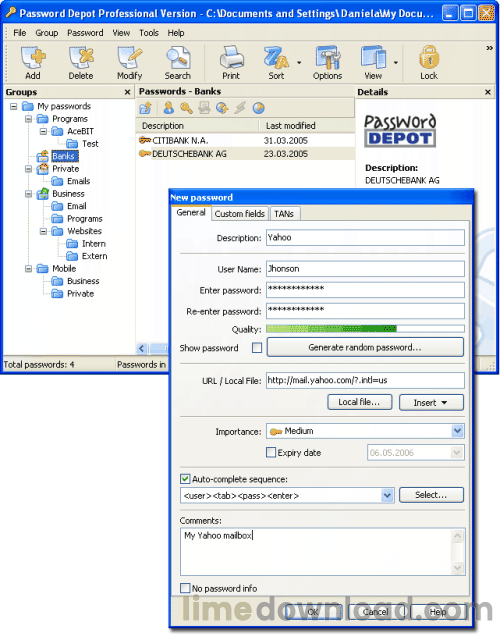
Task: Uncheck Auto-complete sequence checkbox
Action: click(185, 479)
